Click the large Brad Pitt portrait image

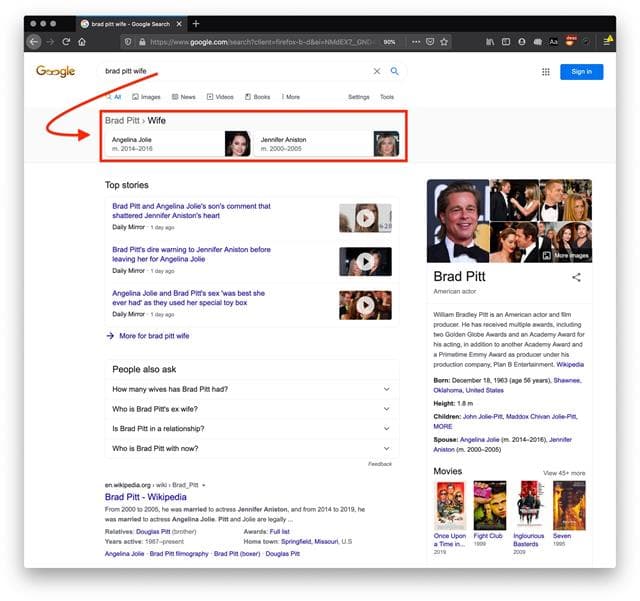click(x=458, y=221)
